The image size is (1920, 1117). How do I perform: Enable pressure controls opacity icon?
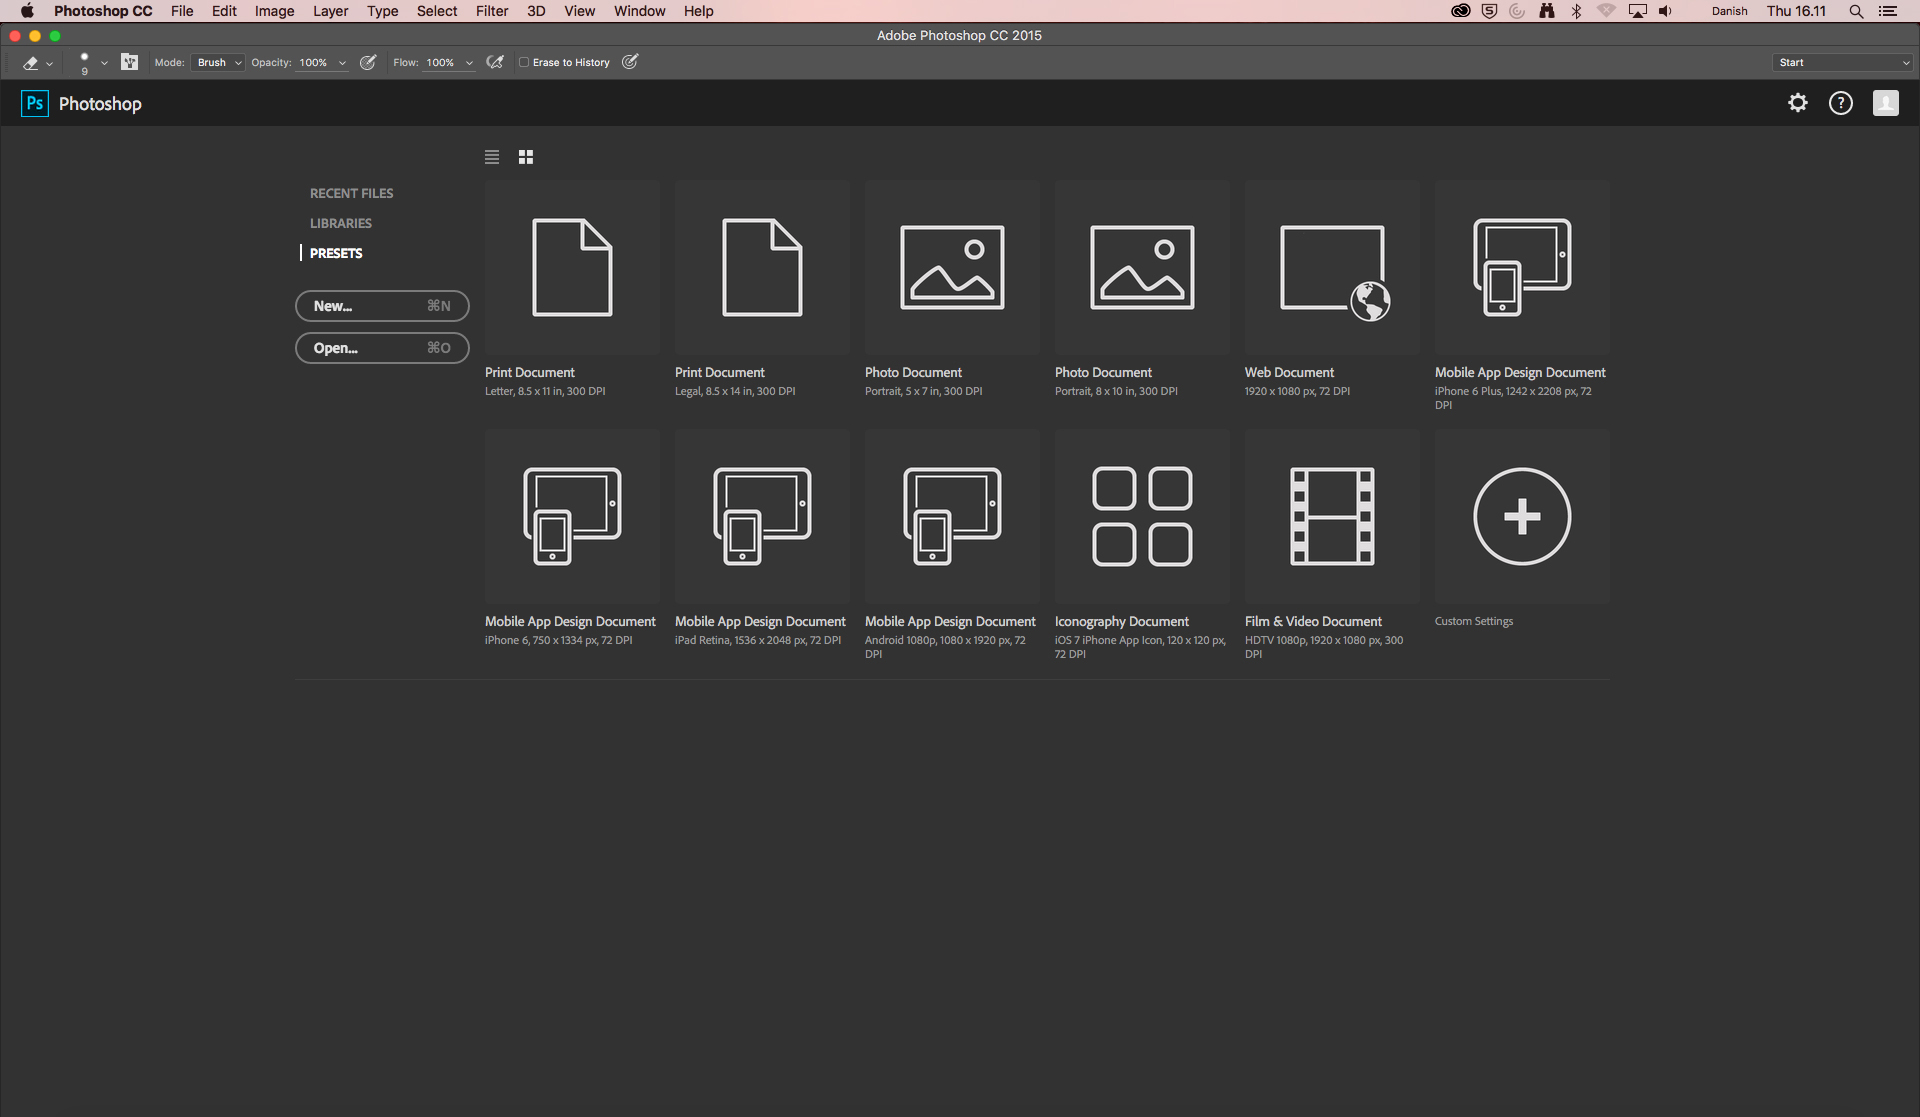click(x=367, y=62)
